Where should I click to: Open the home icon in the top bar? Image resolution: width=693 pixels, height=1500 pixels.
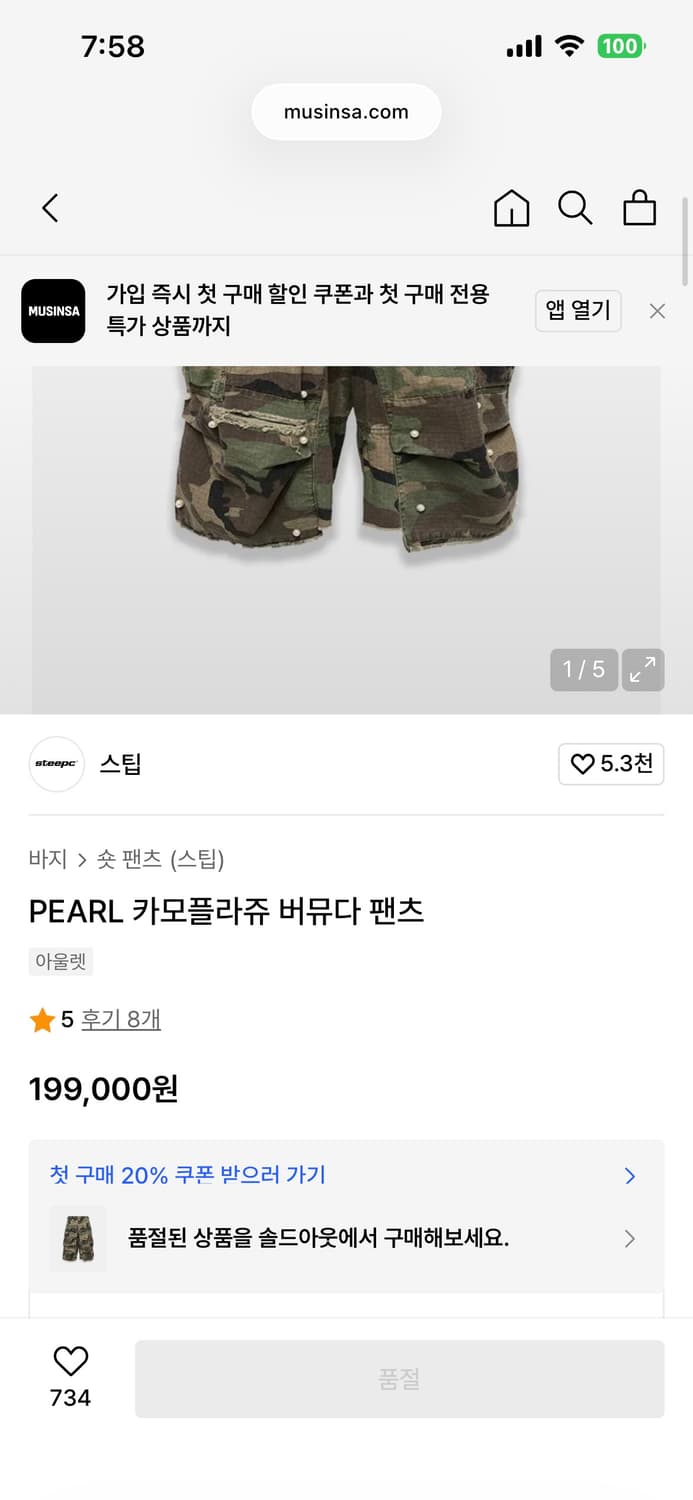(x=511, y=208)
